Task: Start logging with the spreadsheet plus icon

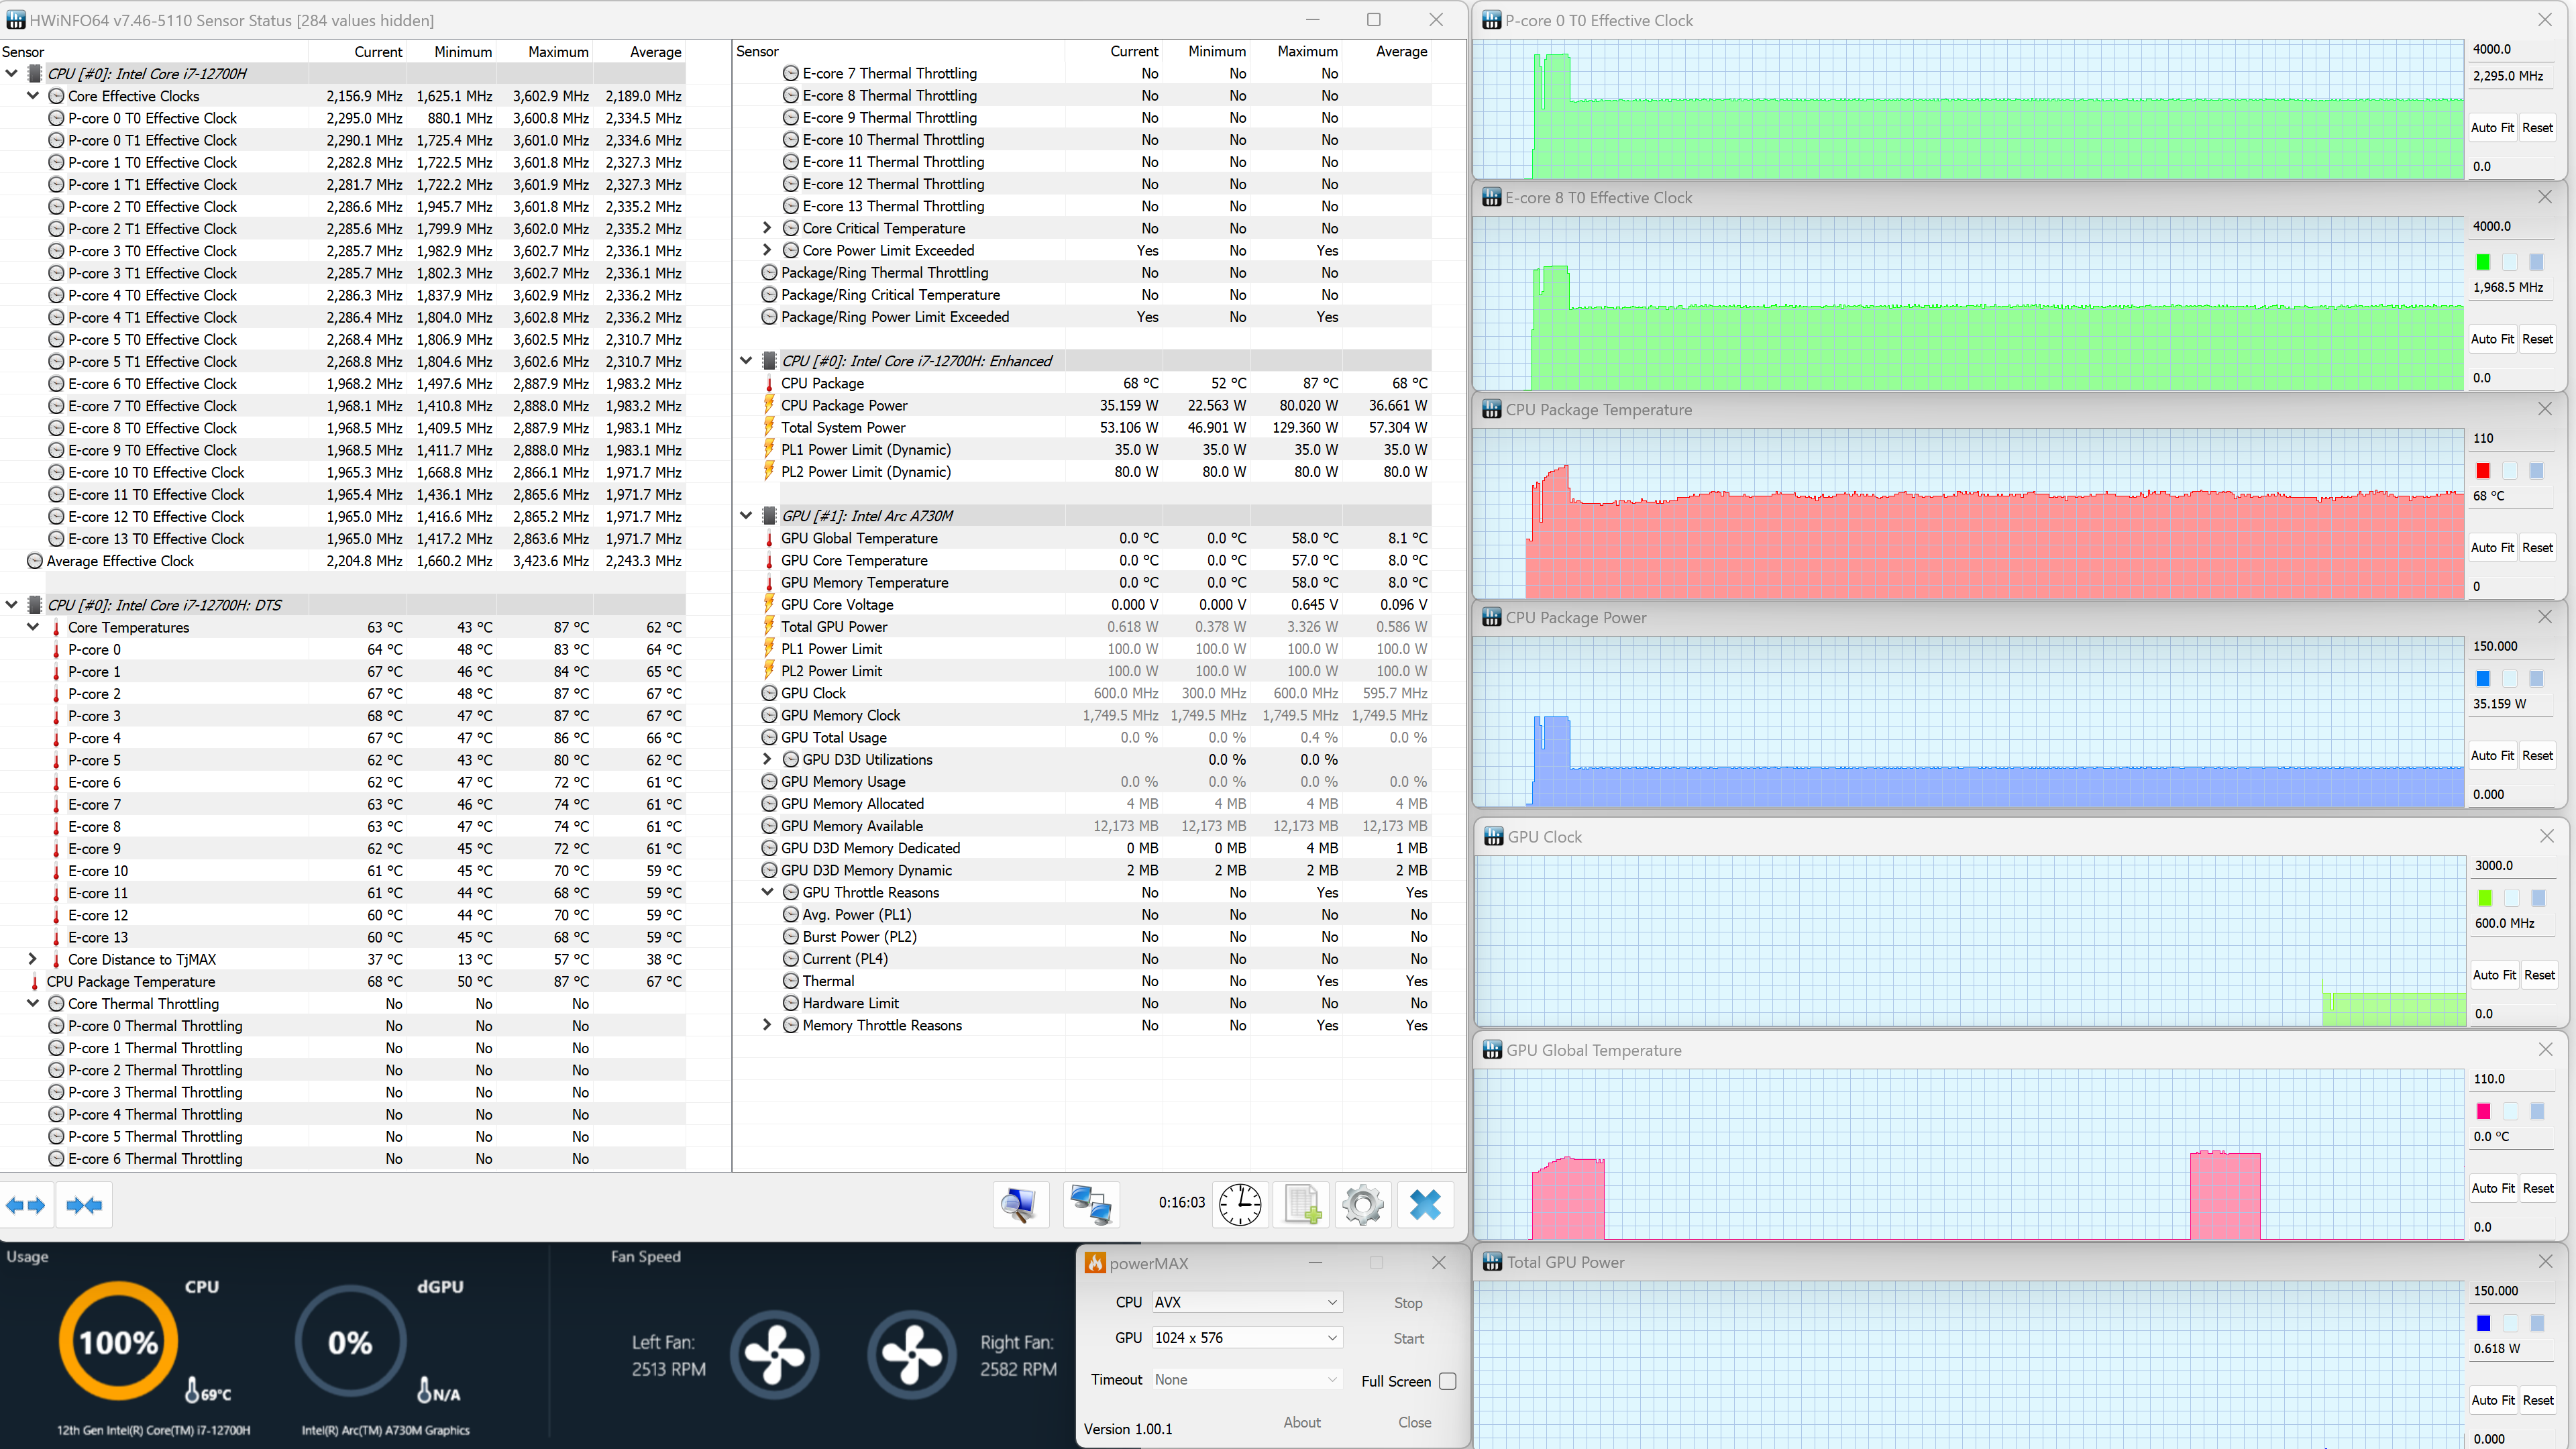Action: pyautogui.click(x=1303, y=1204)
